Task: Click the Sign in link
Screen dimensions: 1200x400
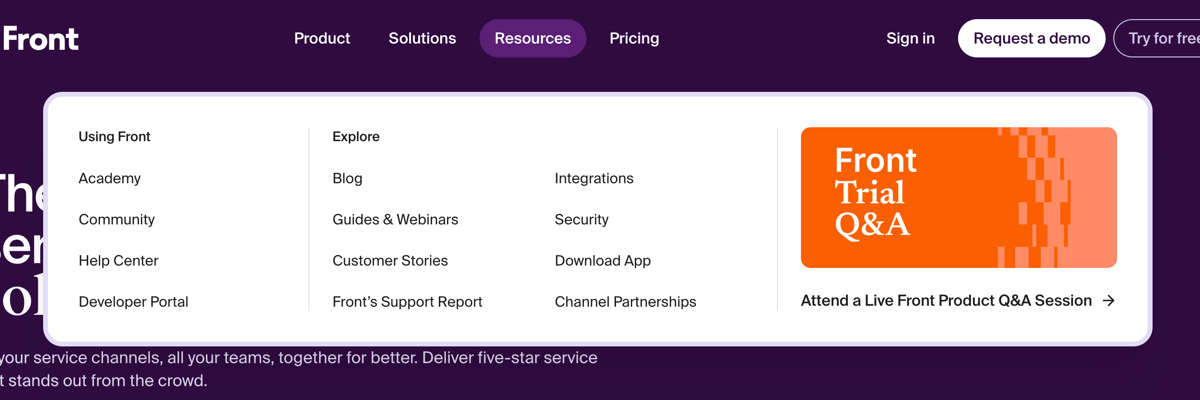Action: [910, 39]
